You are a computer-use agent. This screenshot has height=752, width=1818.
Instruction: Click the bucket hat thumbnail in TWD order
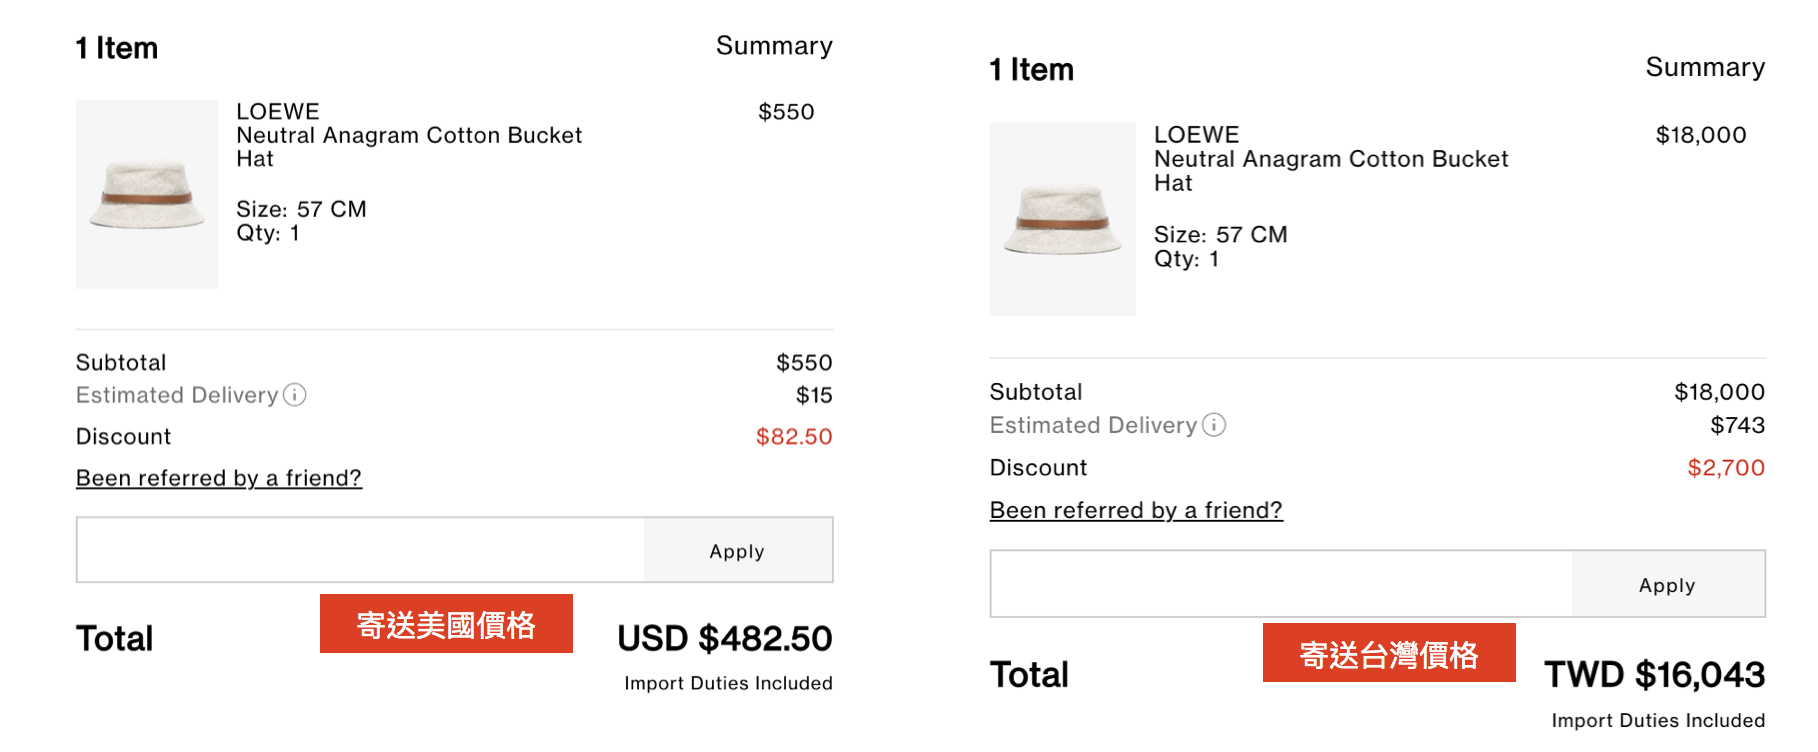[1063, 219]
